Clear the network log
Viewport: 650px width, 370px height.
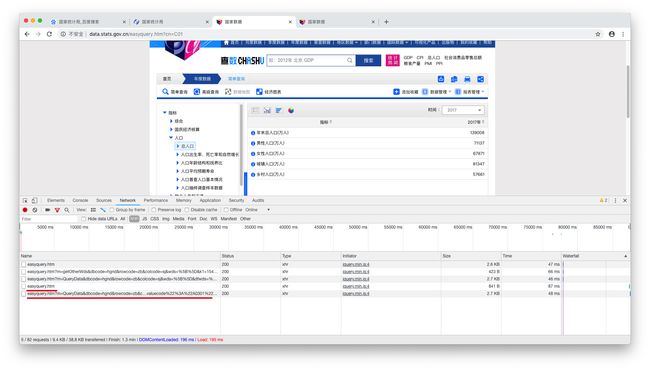tap(35, 210)
